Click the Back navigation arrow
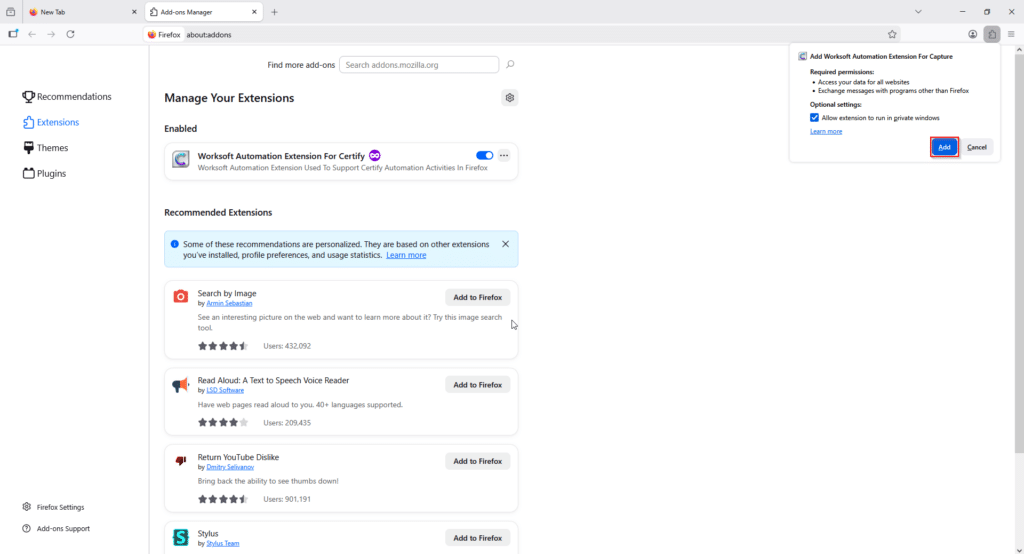The width and height of the screenshot is (1024, 554). click(32, 34)
